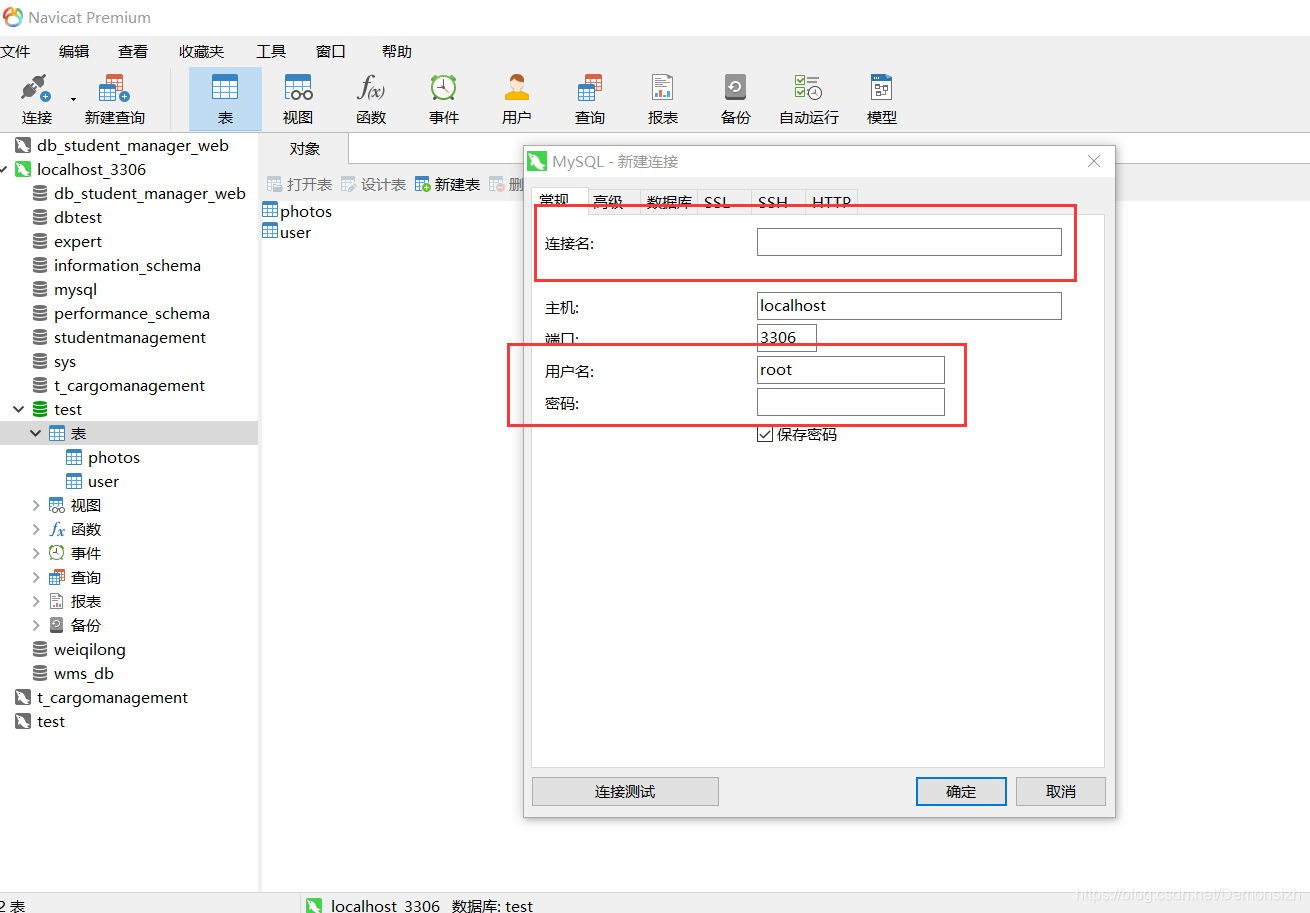Click the 密码 input field
The image size is (1310, 913).
point(851,402)
